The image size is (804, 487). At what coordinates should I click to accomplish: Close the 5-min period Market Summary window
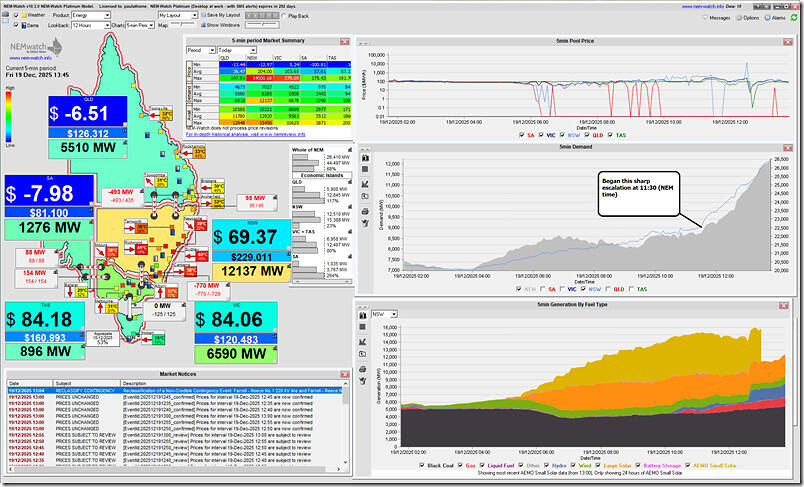pyautogui.click(x=345, y=41)
